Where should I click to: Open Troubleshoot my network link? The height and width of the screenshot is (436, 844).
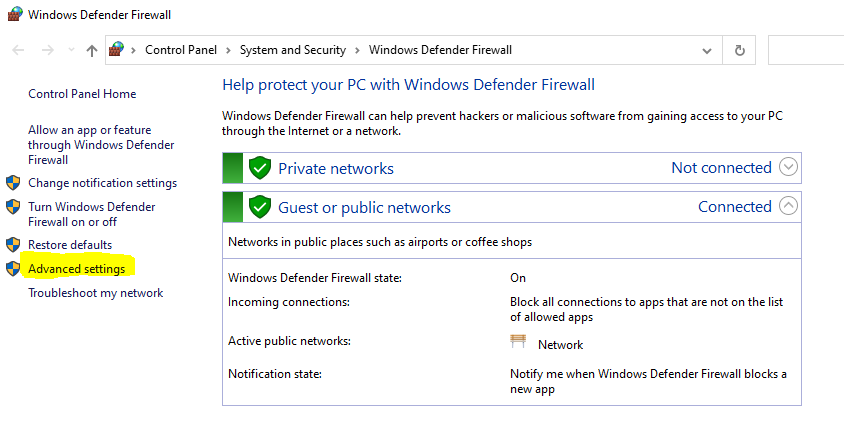tap(95, 293)
